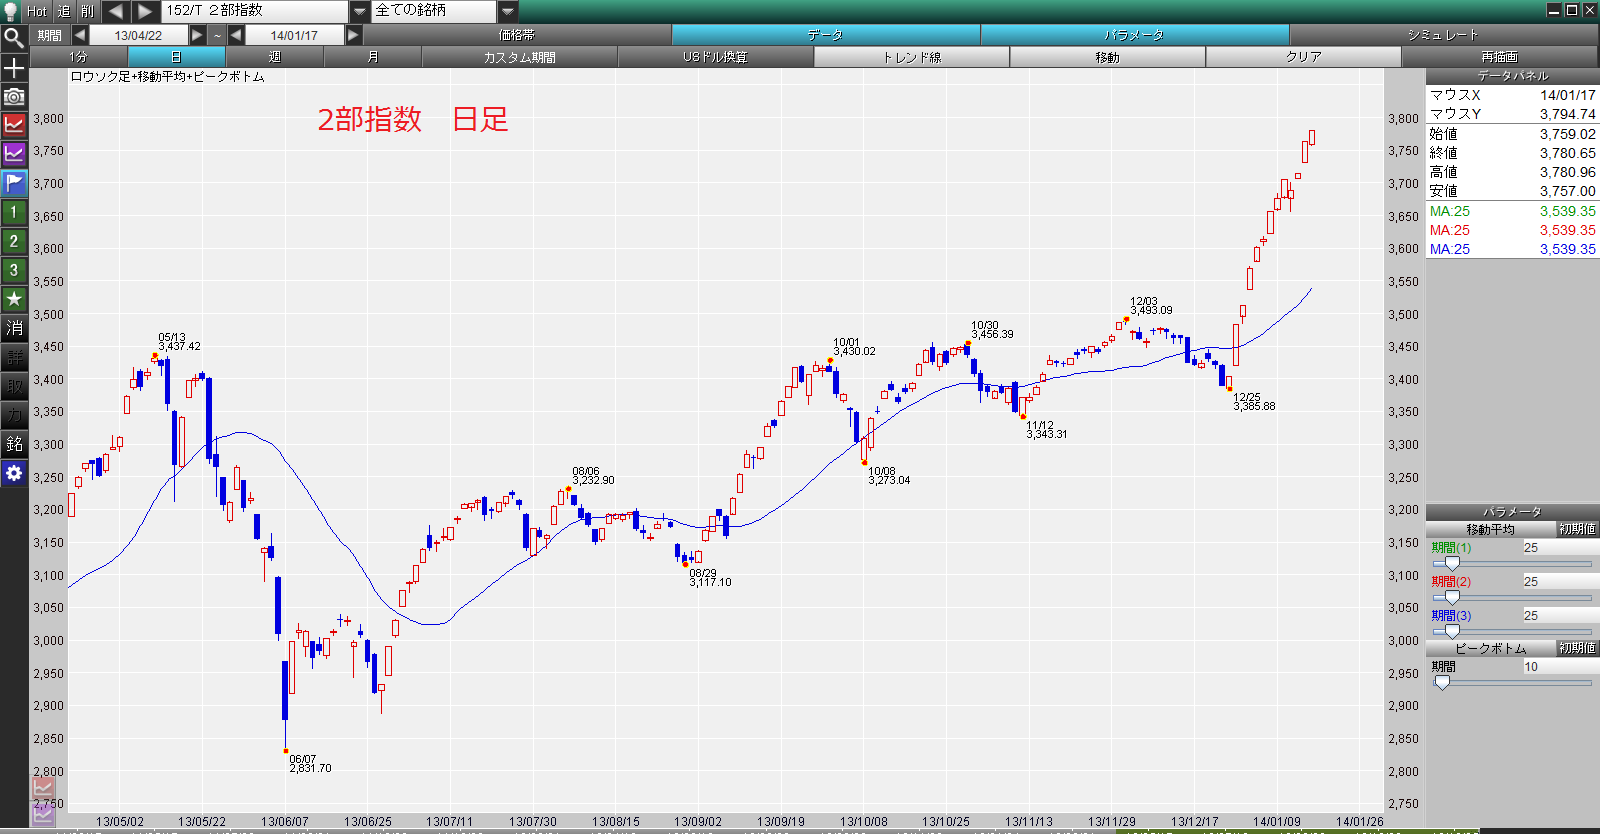
Task: Reset ピークボトム parameters with 初期値
Action: [1577, 648]
